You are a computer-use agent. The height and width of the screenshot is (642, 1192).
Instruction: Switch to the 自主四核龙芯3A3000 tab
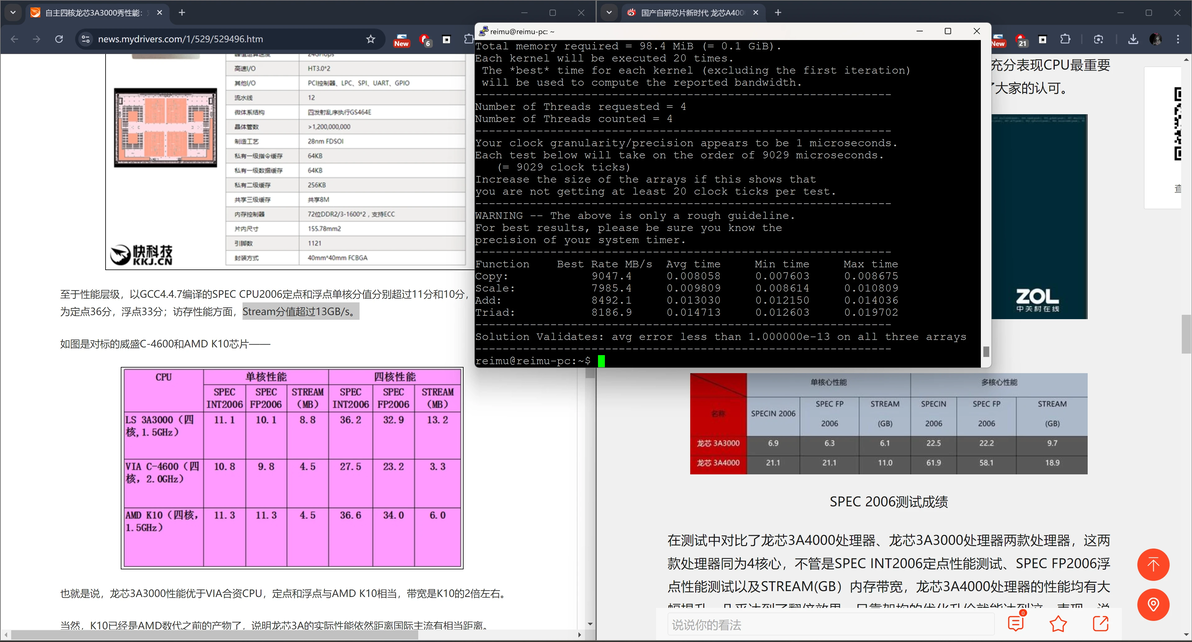coord(91,13)
